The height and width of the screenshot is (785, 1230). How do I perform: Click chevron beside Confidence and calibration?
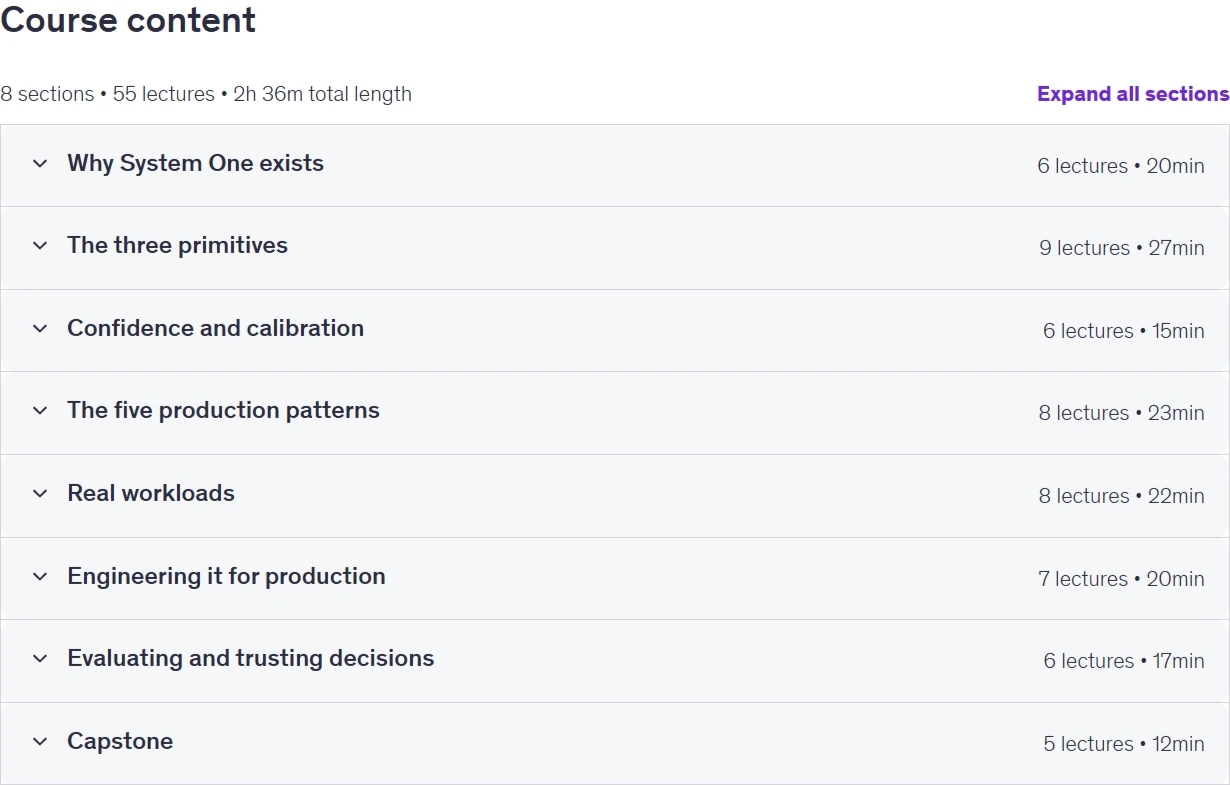coord(40,328)
